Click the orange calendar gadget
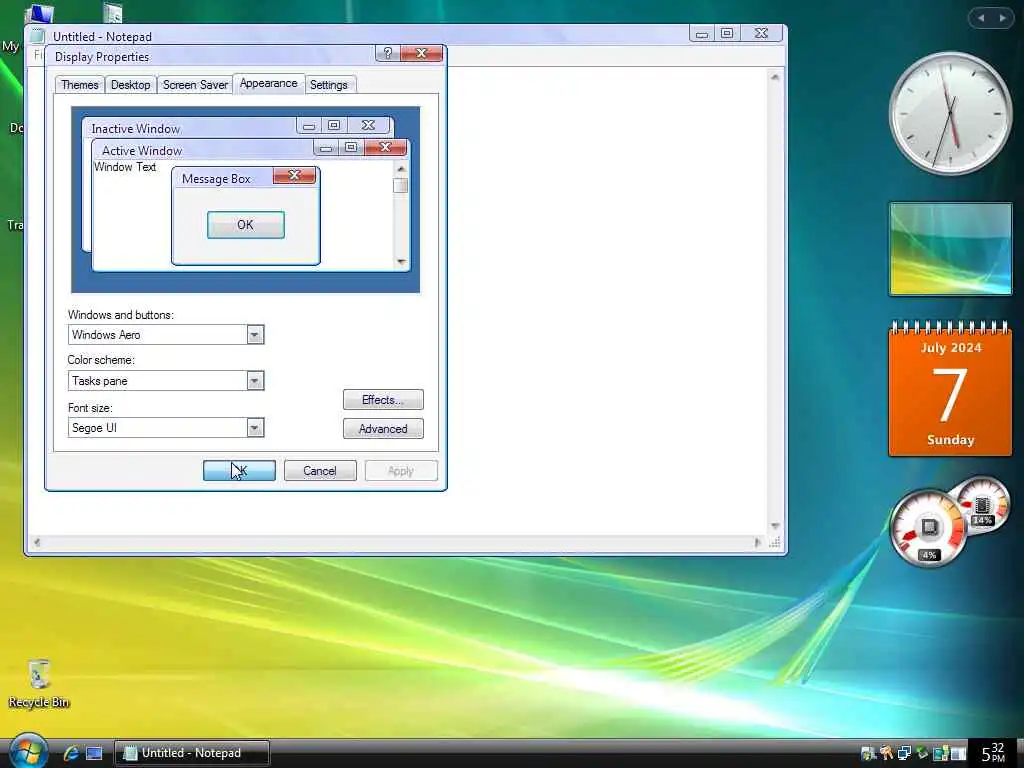The width and height of the screenshot is (1024, 768). pos(950,389)
